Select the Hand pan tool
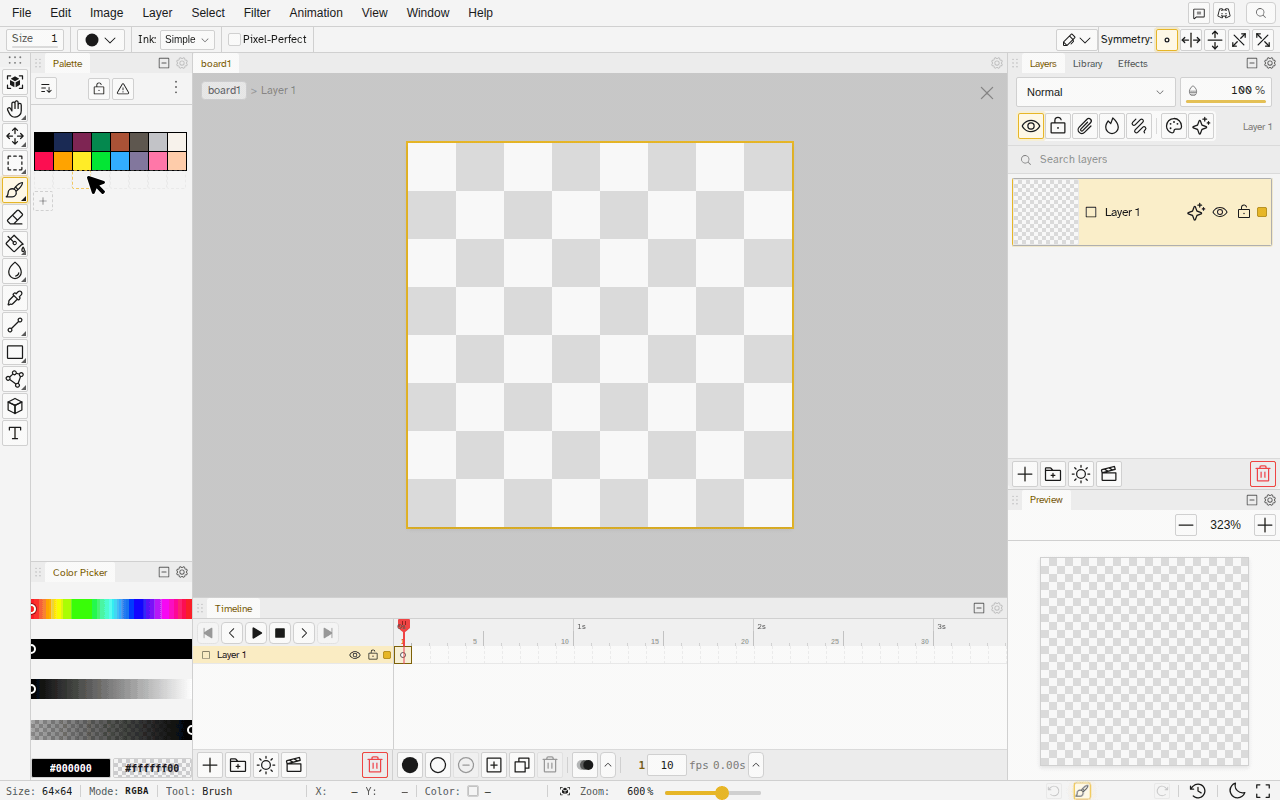Viewport: 1280px width, 800px height. (15, 109)
